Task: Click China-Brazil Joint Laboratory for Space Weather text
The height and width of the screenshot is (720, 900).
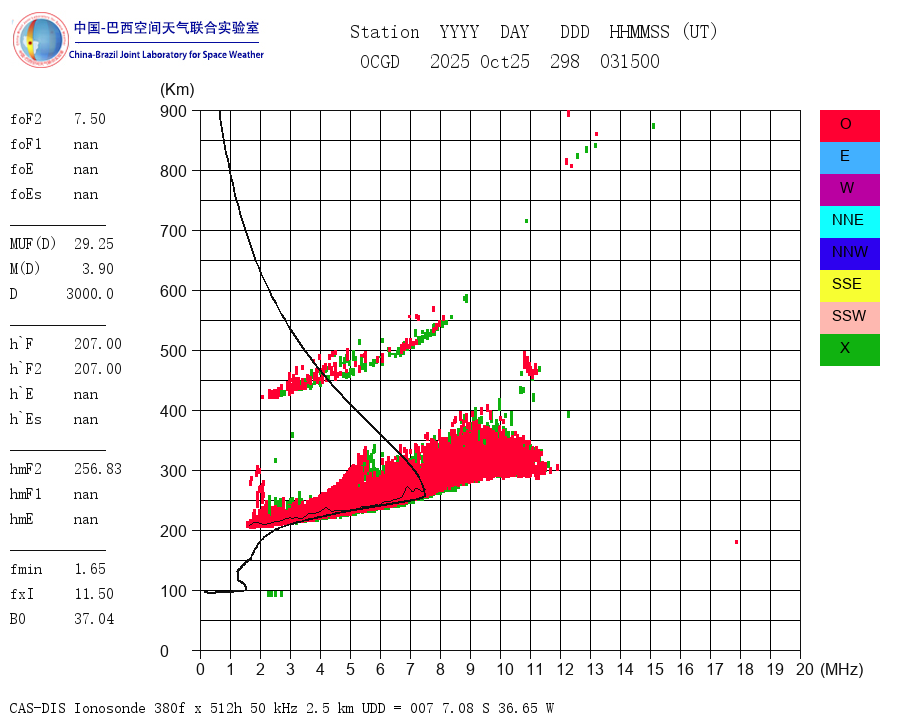Action: [x=166, y=55]
